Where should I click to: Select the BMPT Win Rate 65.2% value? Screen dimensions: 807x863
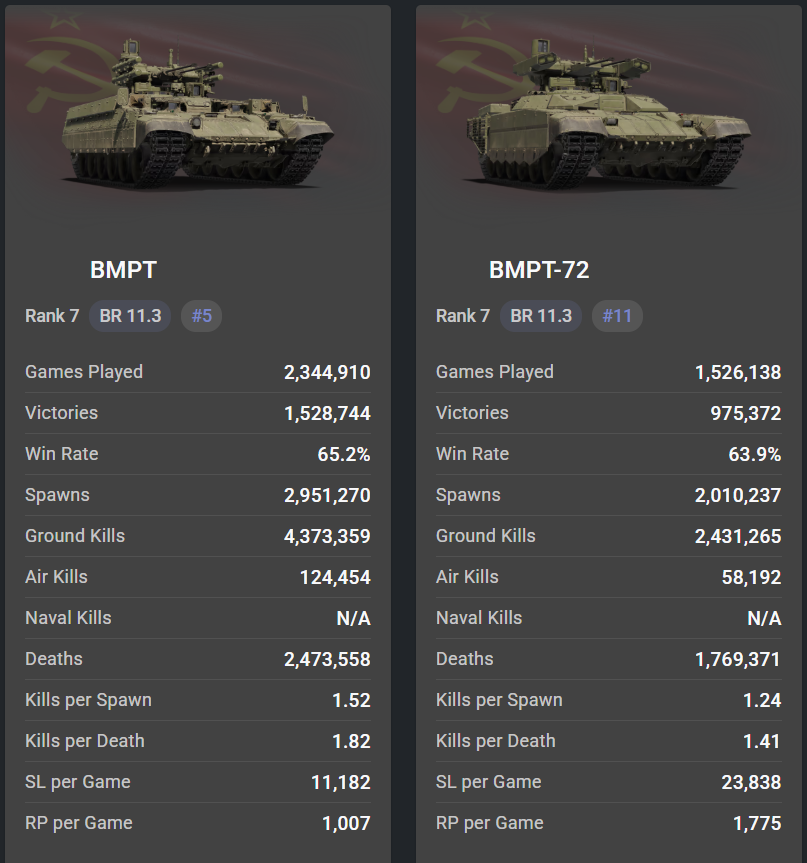click(344, 455)
